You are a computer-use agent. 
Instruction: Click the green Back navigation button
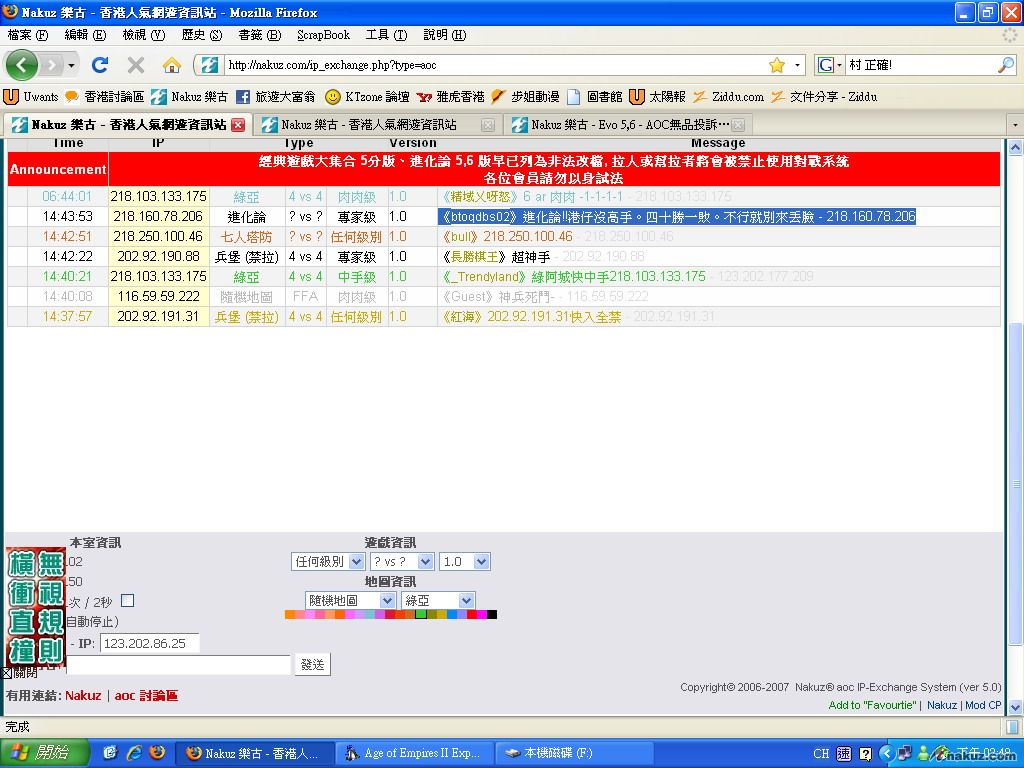tap(23, 65)
